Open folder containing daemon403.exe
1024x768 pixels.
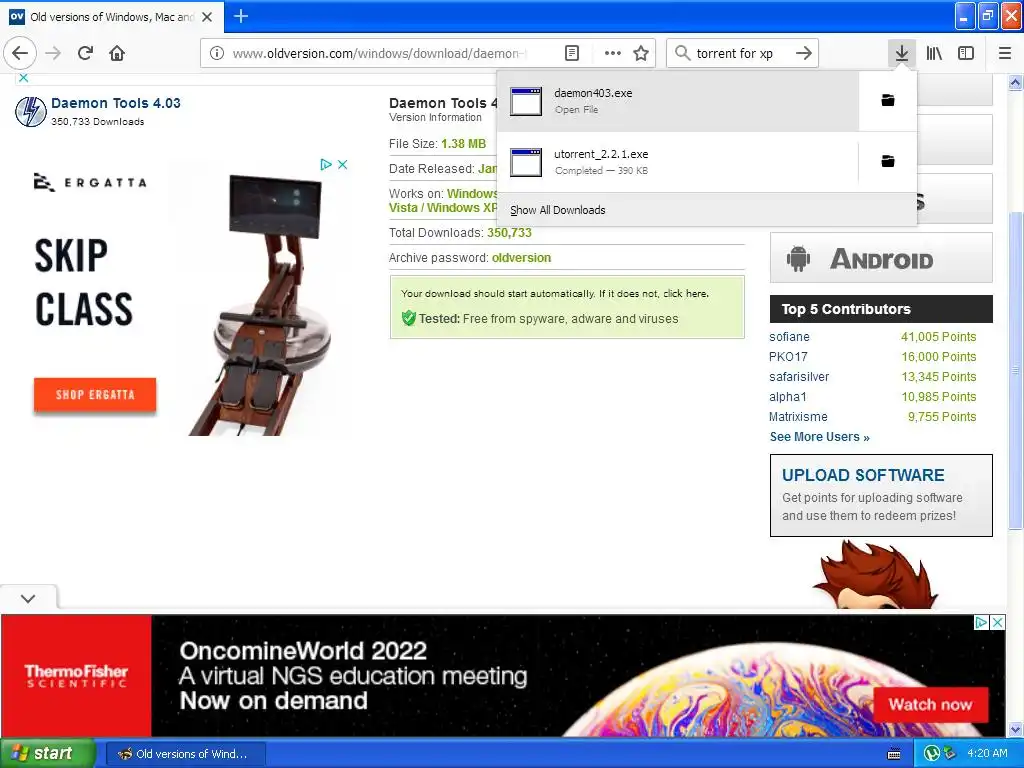click(x=888, y=101)
